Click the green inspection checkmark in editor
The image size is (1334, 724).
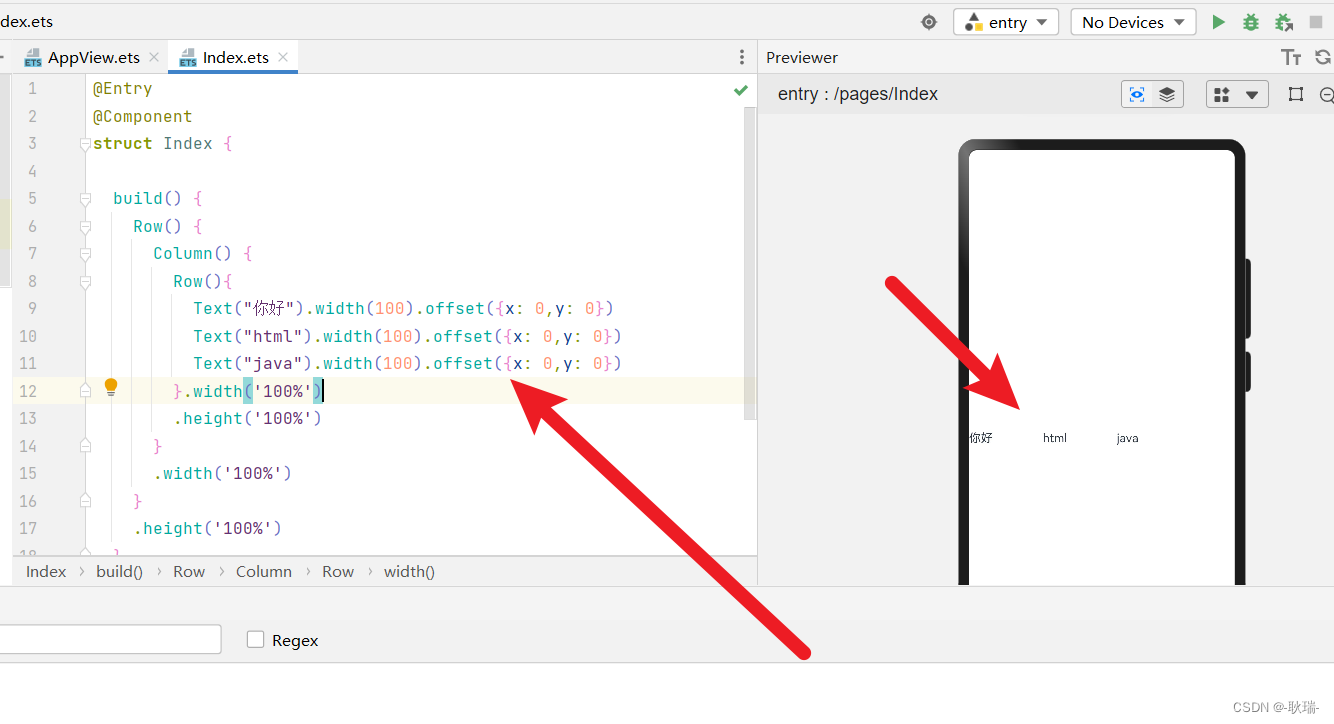click(x=741, y=89)
